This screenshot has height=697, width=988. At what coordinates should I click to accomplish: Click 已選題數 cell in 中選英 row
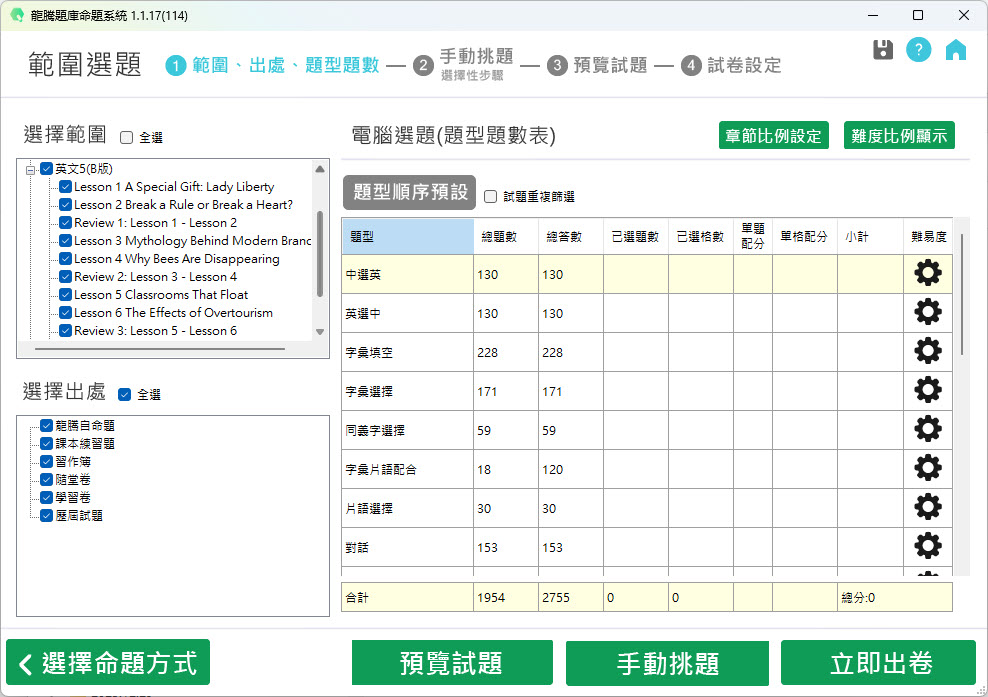636,274
